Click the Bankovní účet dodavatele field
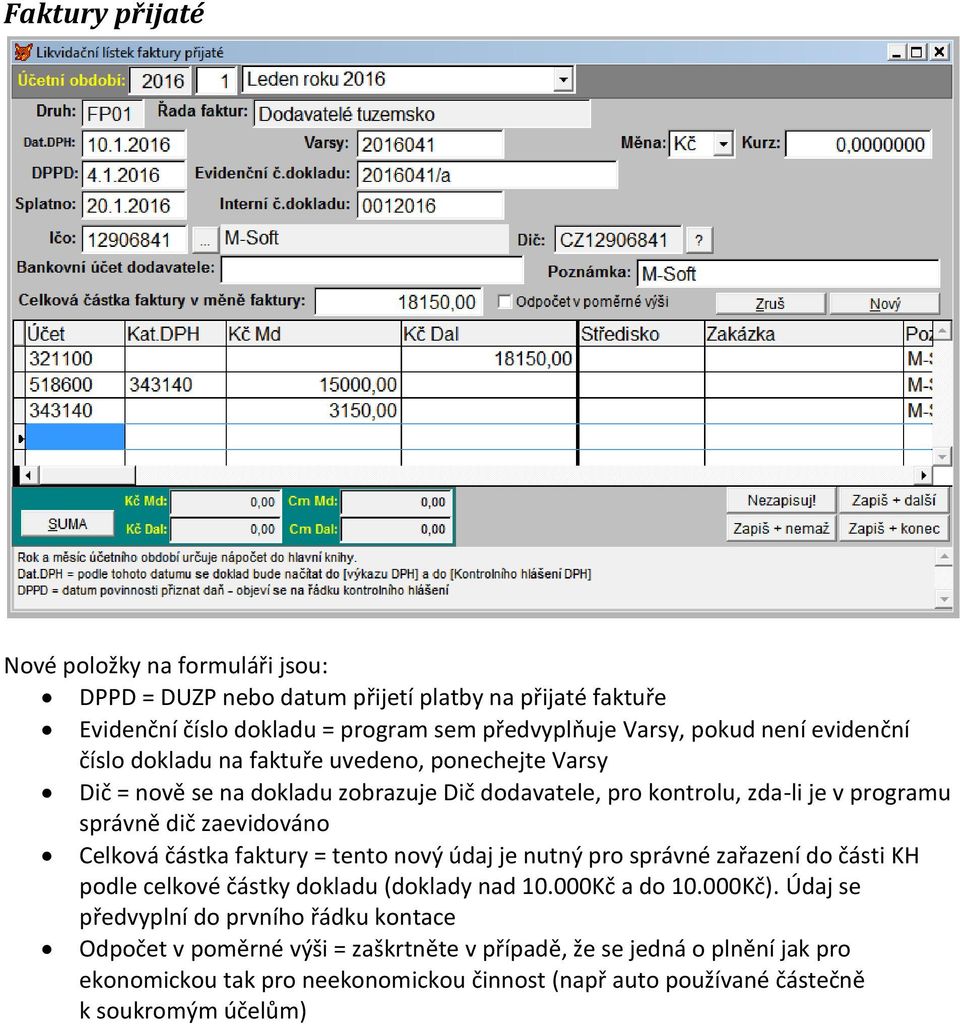The height and width of the screenshot is (1024, 960). point(372,269)
